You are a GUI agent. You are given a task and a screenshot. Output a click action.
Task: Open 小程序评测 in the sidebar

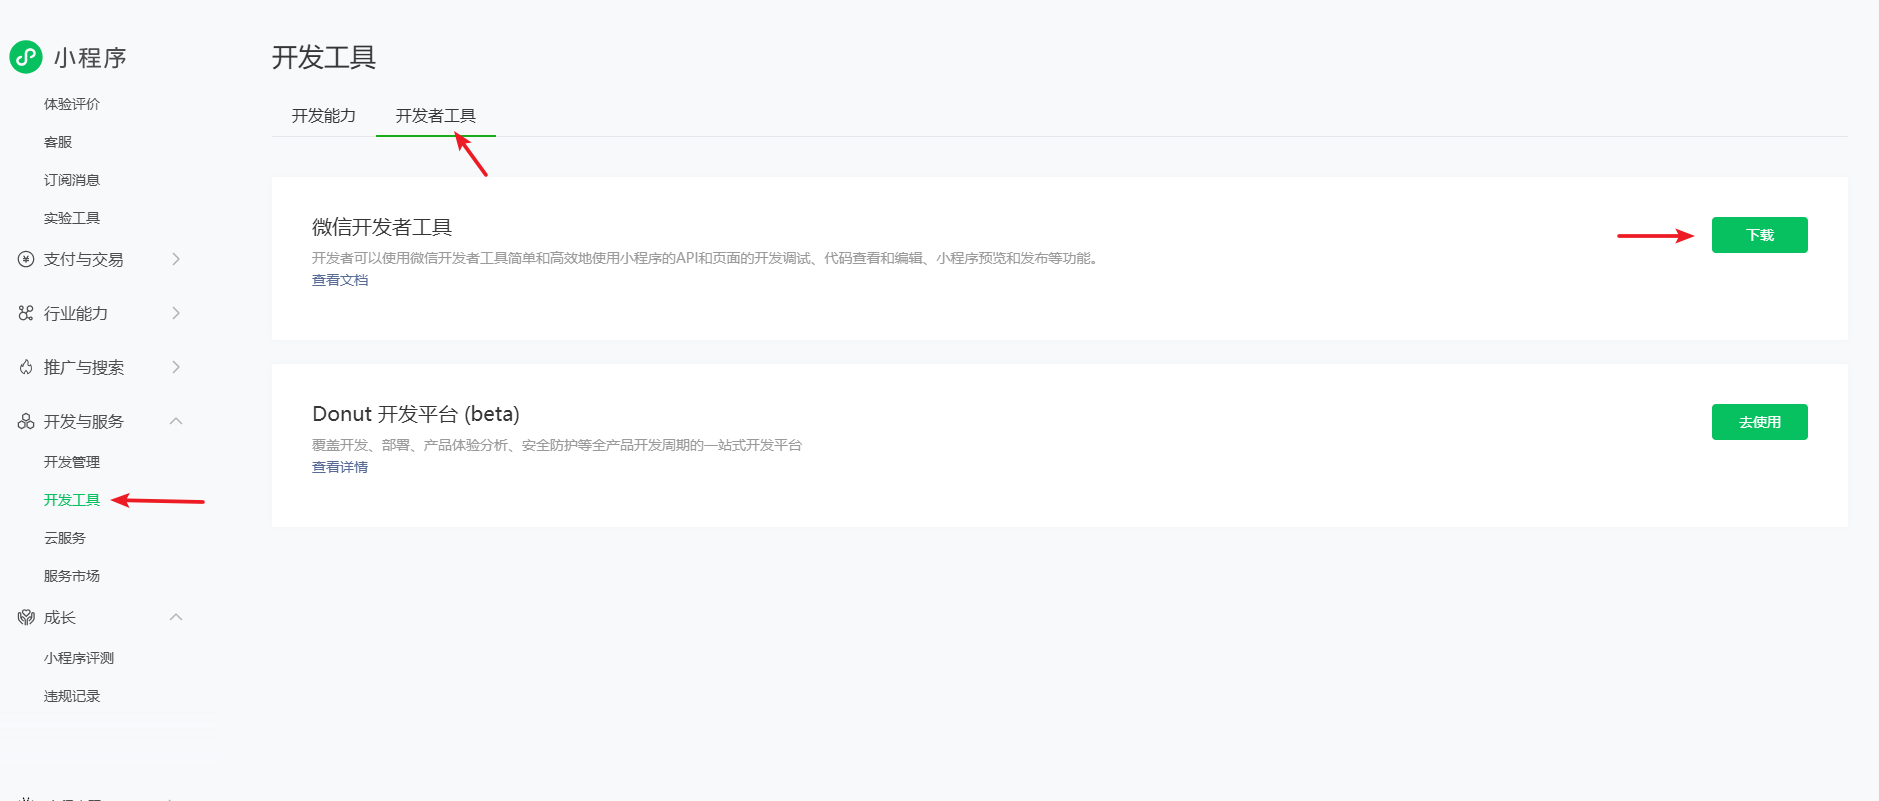[x=79, y=658]
